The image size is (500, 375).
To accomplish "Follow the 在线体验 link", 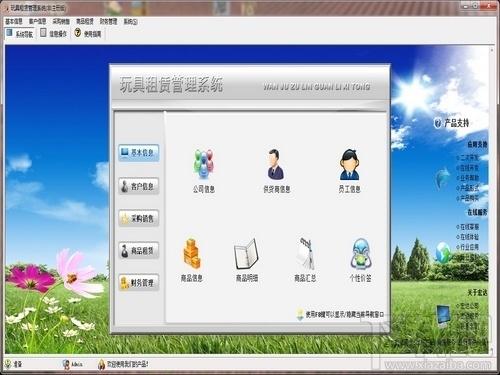I will coord(468,237).
